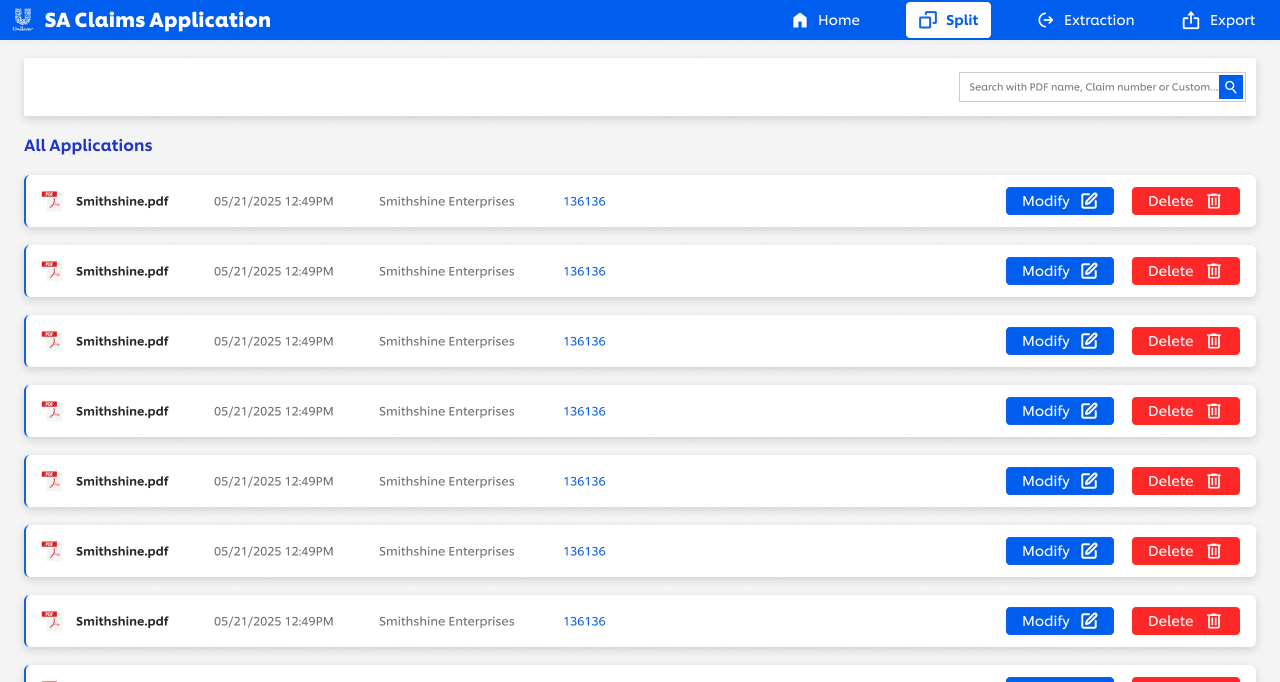Click the house icon in the top navigation

click(800, 20)
